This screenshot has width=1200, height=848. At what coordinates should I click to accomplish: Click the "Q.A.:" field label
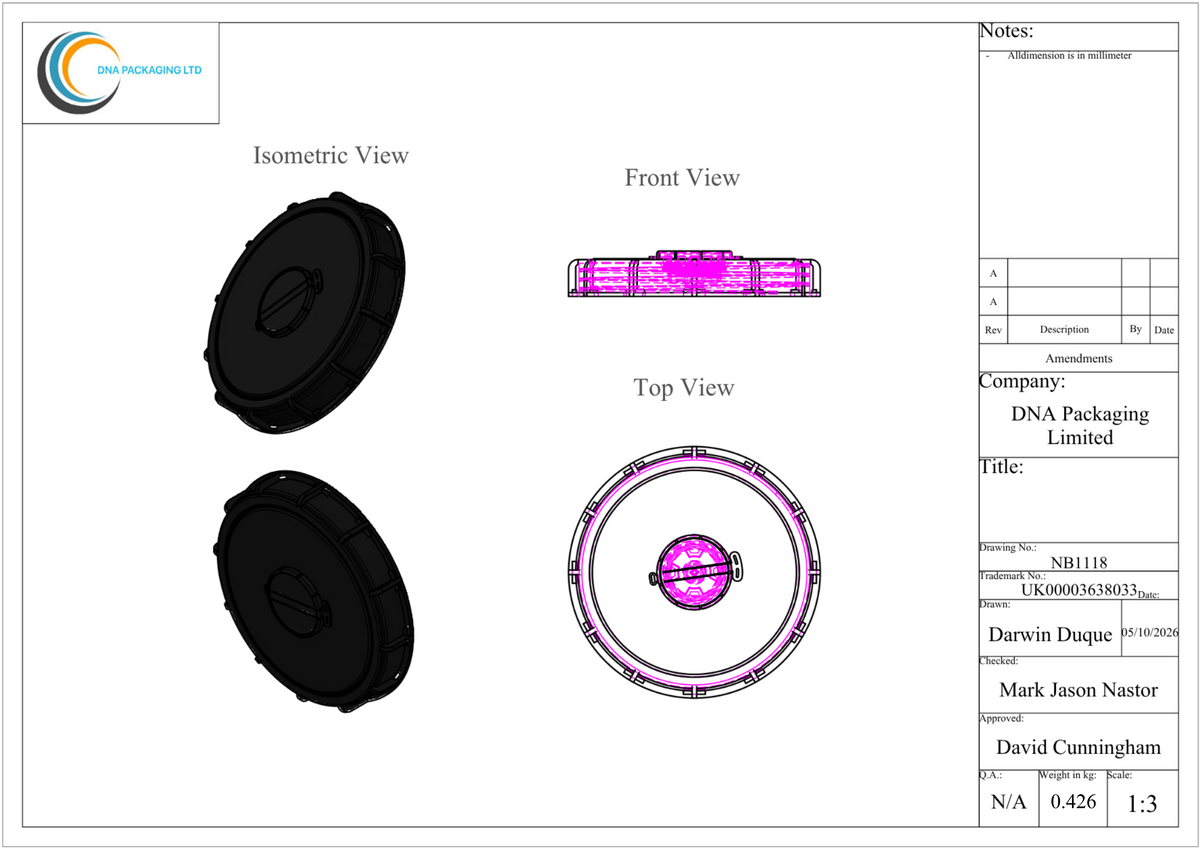pyautogui.click(x=991, y=776)
